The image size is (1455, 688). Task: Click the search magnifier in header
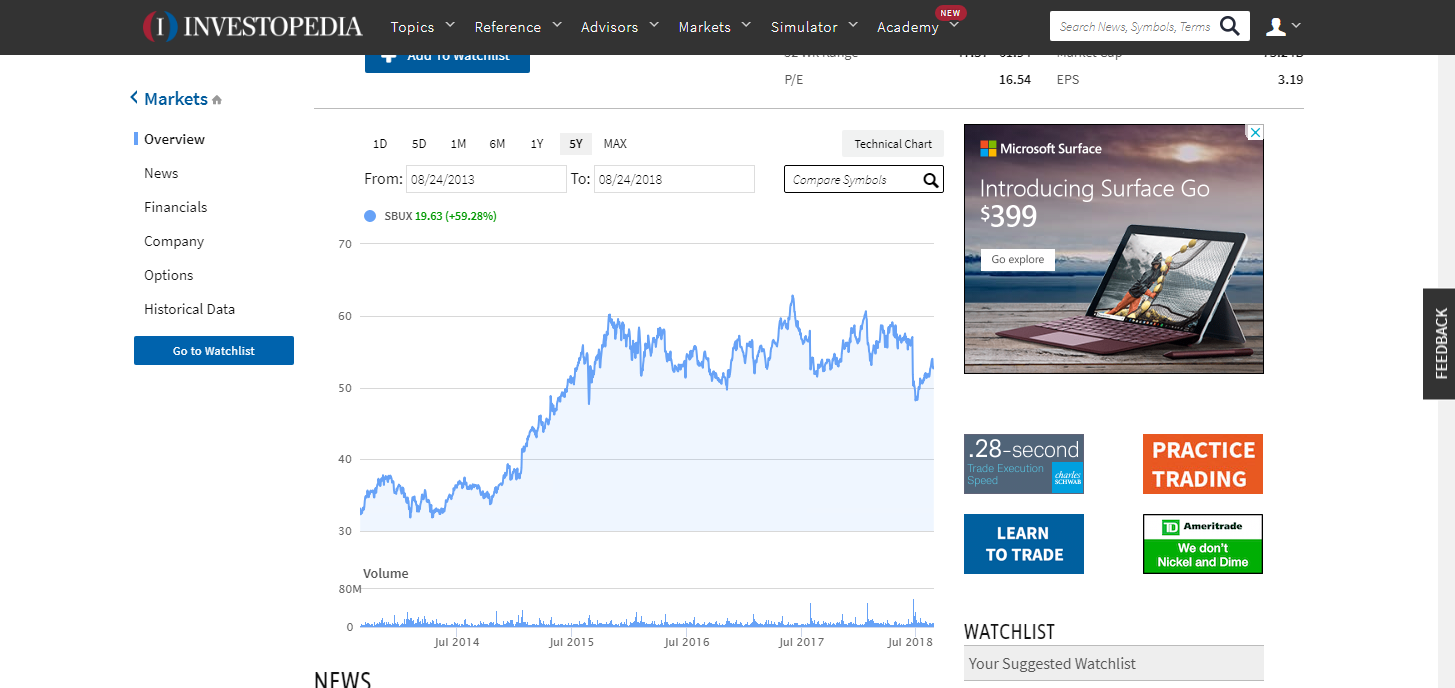tap(1230, 26)
